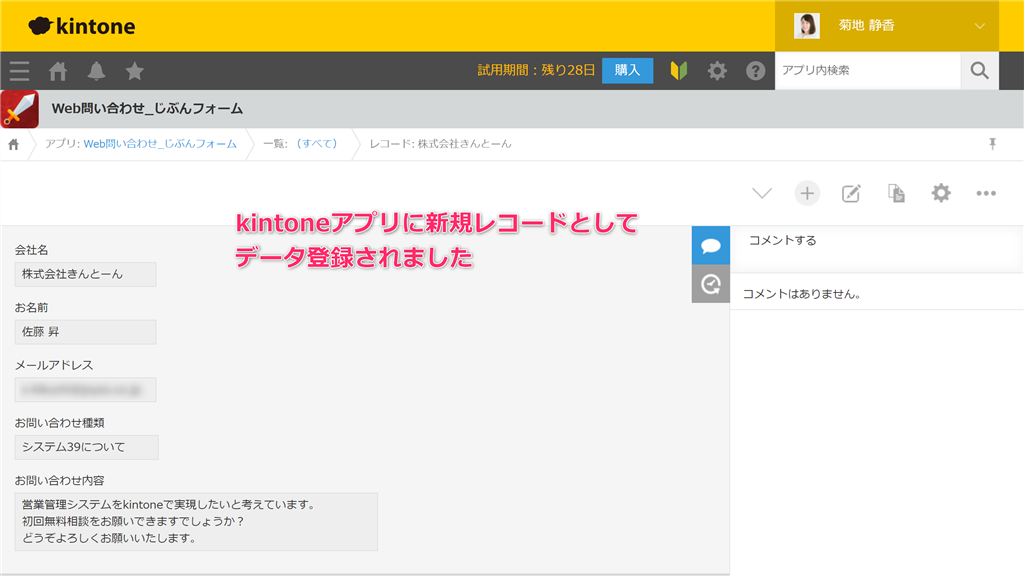Click the お問い合わせ内容 field label
The width and height of the screenshot is (1024, 576).
pyautogui.click(x=59, y=481)
